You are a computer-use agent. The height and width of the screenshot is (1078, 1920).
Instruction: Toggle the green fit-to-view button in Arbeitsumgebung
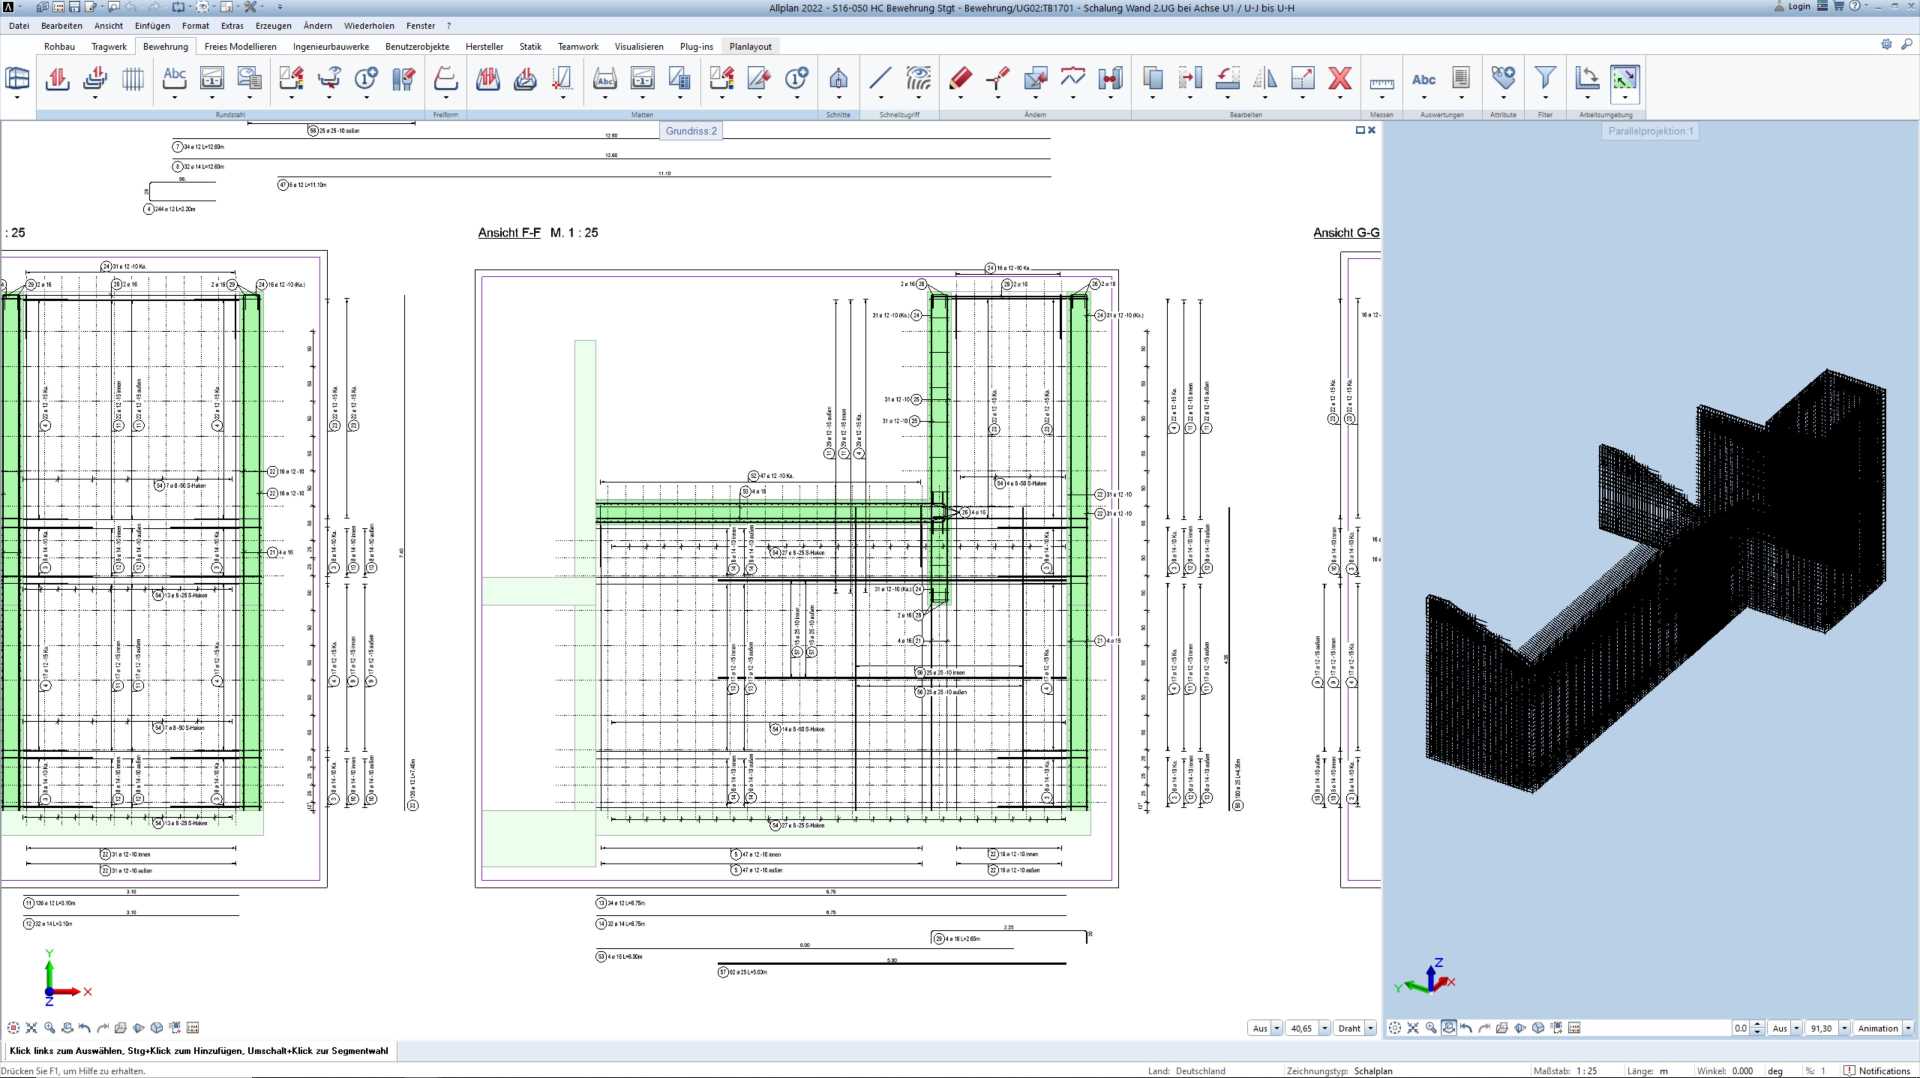(1624, 79)
